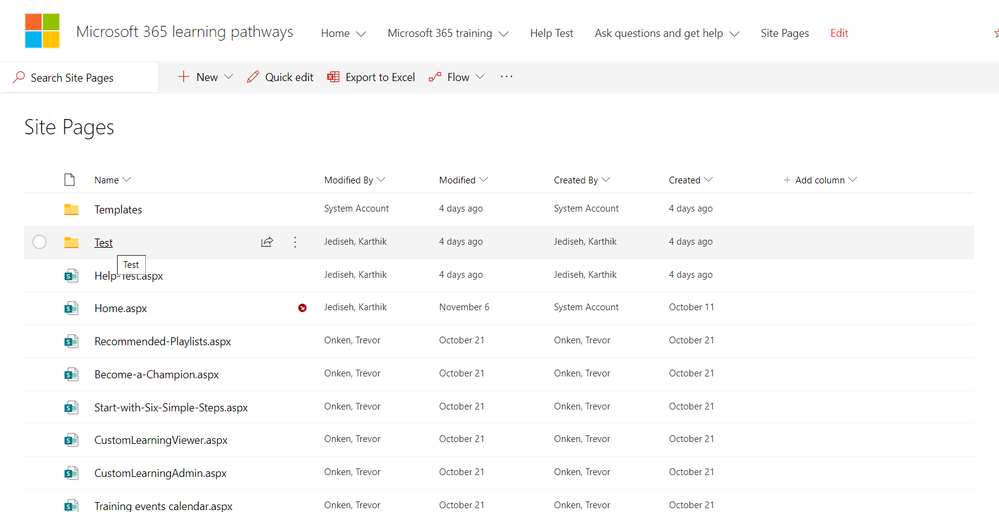Click the Microsoft 365 learning pathways title
Screen dimensions: 999x512
[x=185, y=32]
